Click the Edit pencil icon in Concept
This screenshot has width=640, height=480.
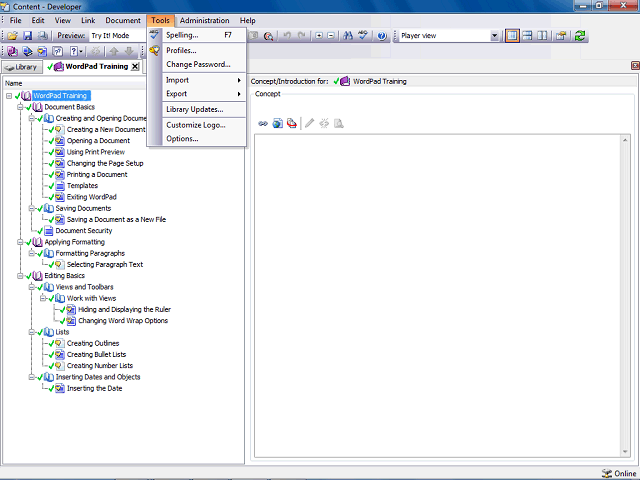click(309, 123)
